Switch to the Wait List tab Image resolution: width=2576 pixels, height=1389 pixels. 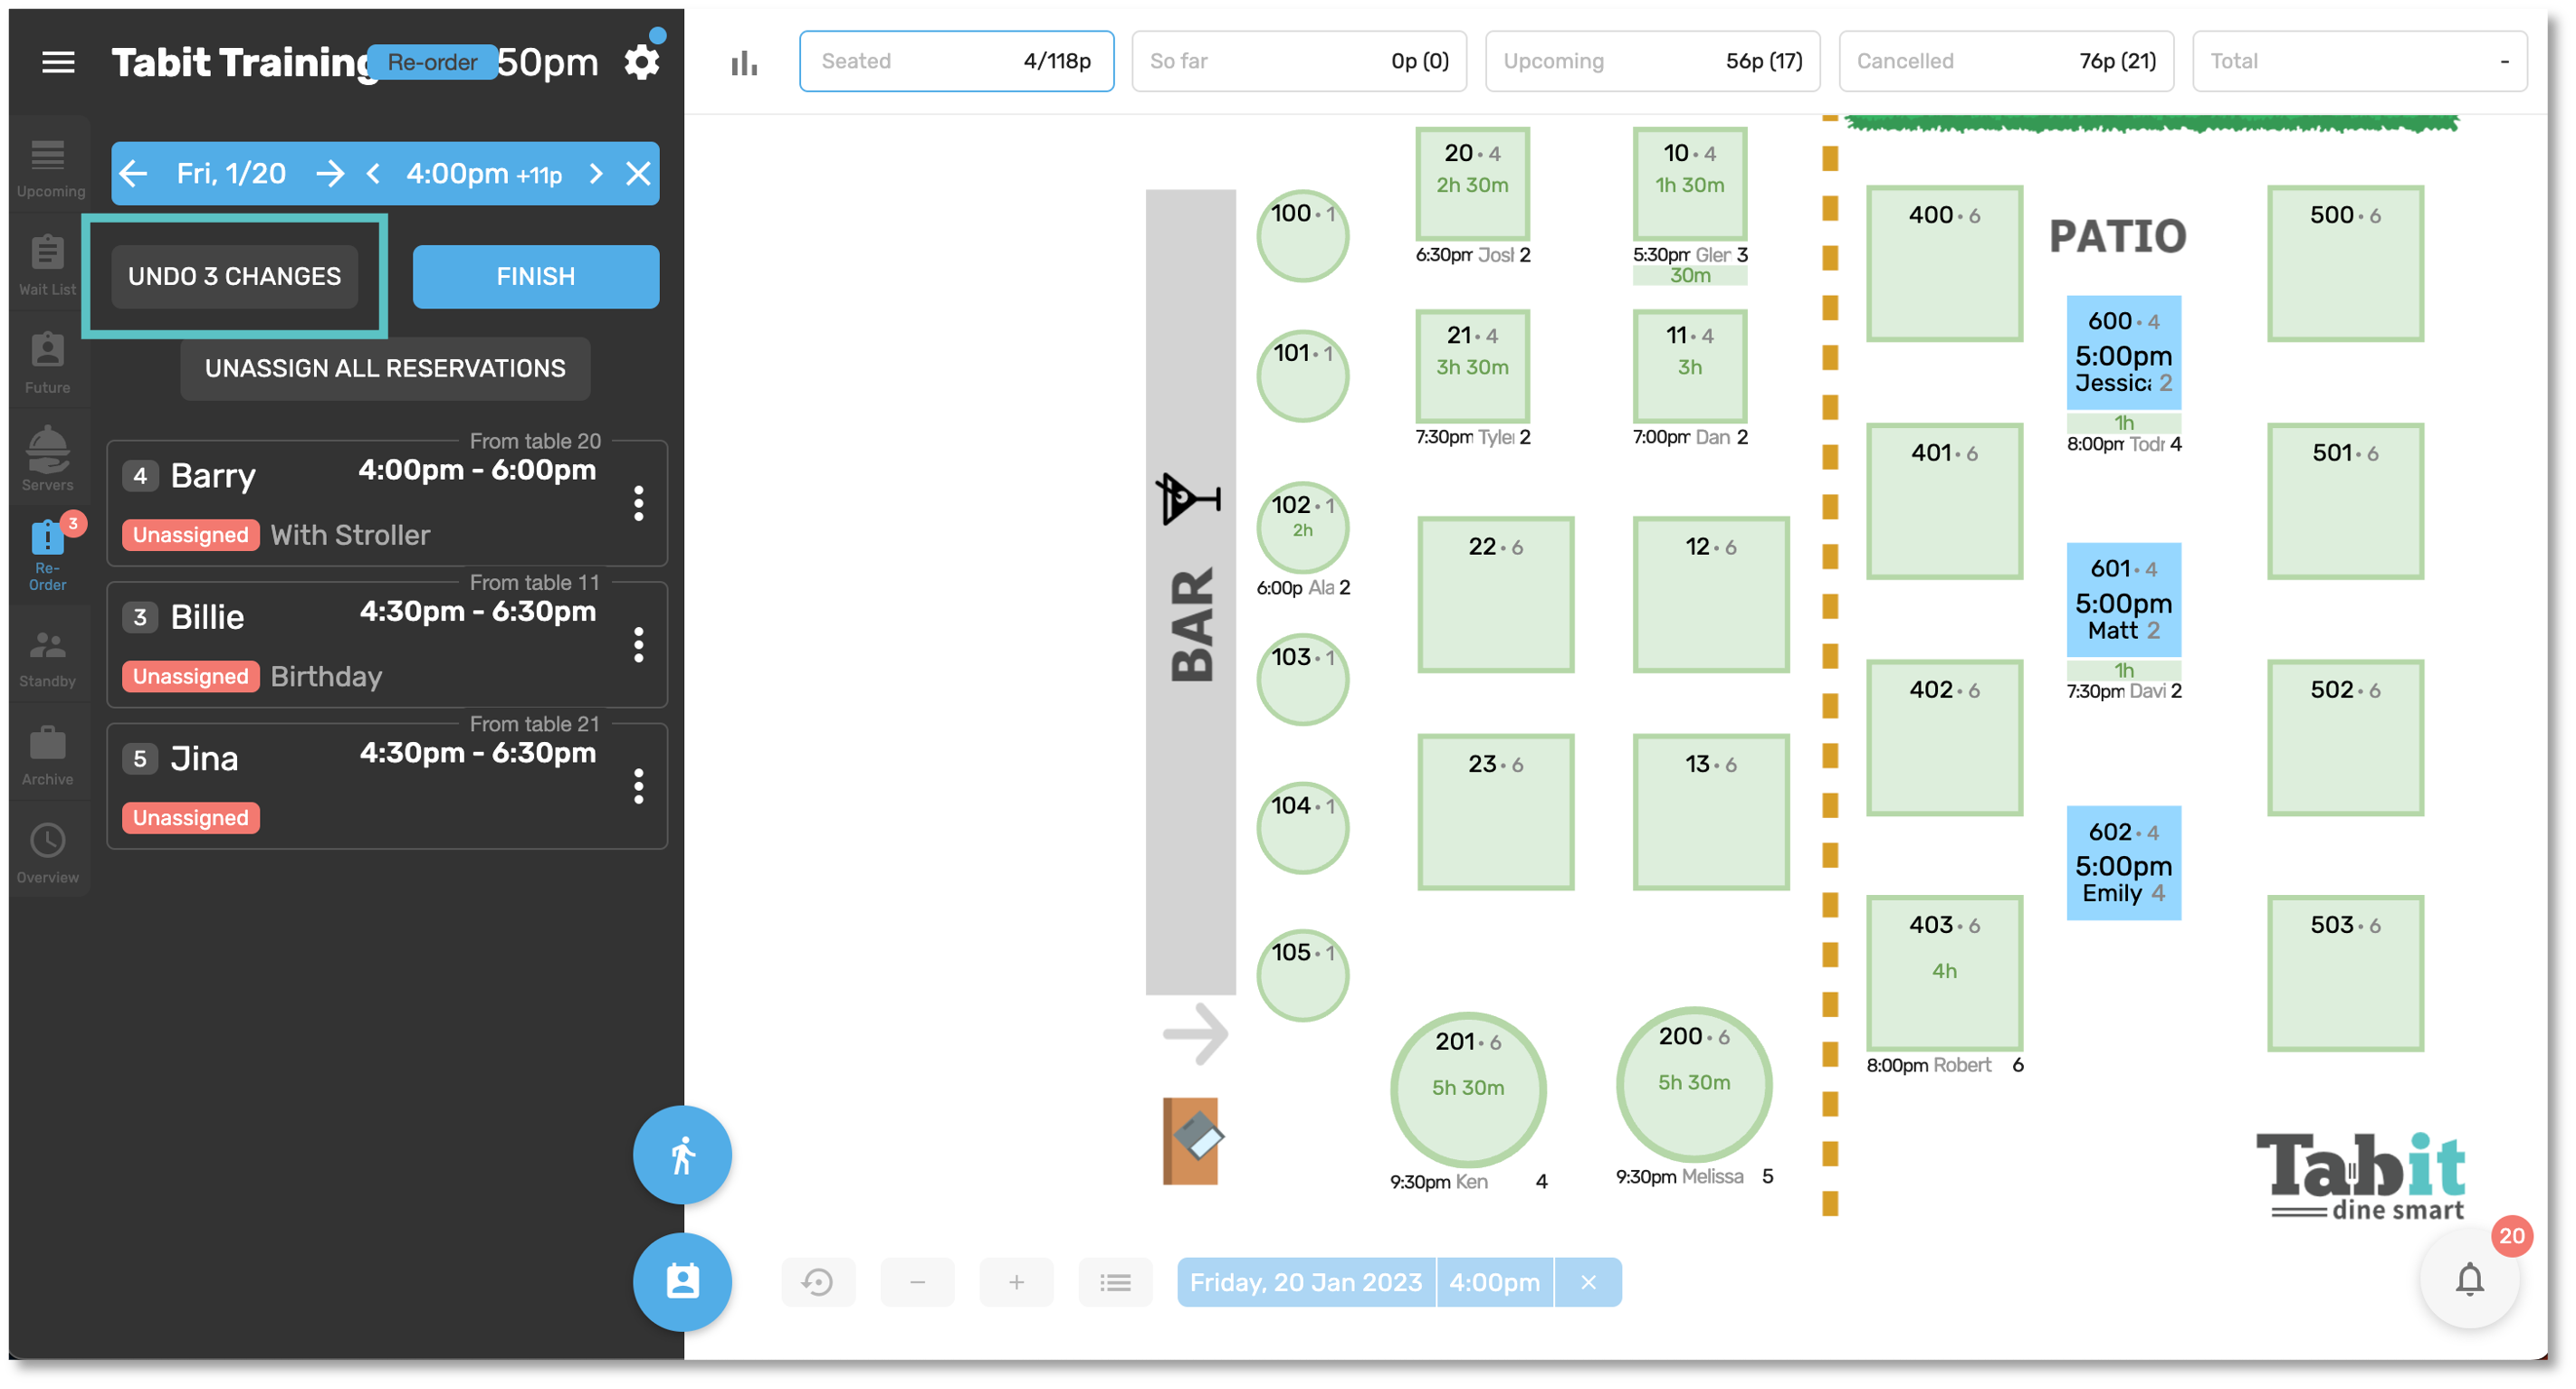47,265
